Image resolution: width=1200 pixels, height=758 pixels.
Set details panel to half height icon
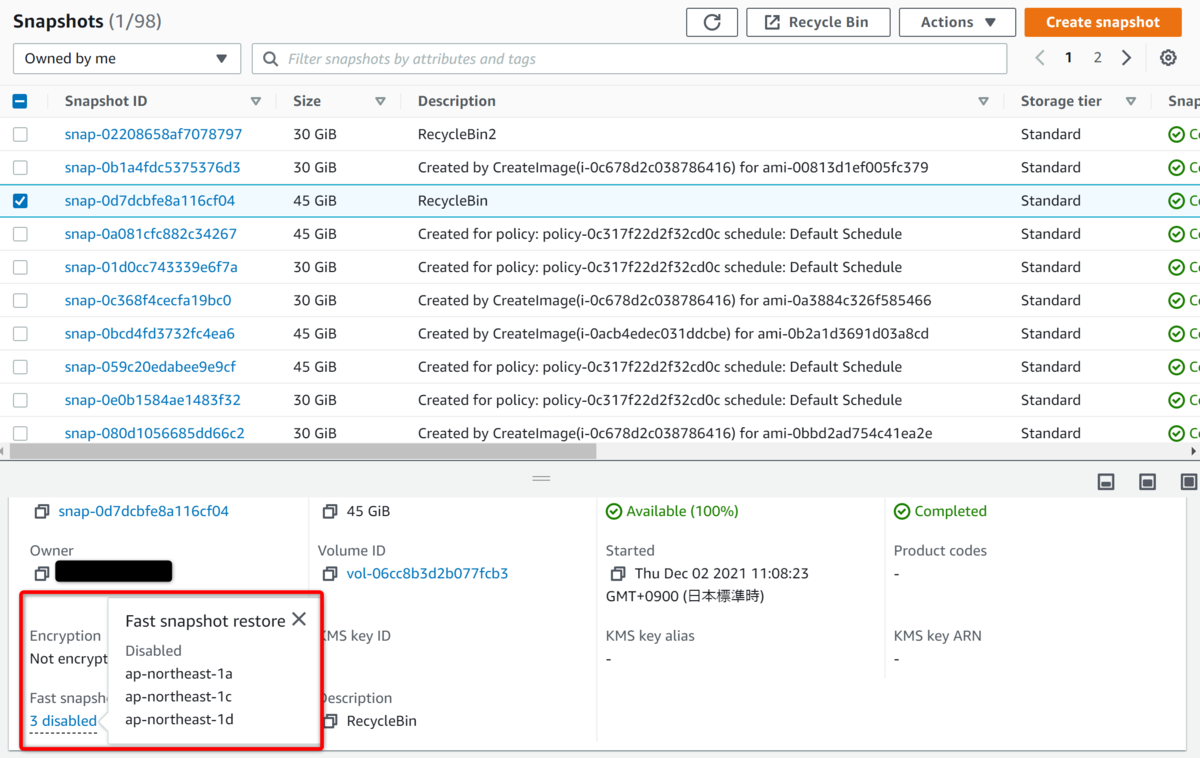pos(1148,482)
